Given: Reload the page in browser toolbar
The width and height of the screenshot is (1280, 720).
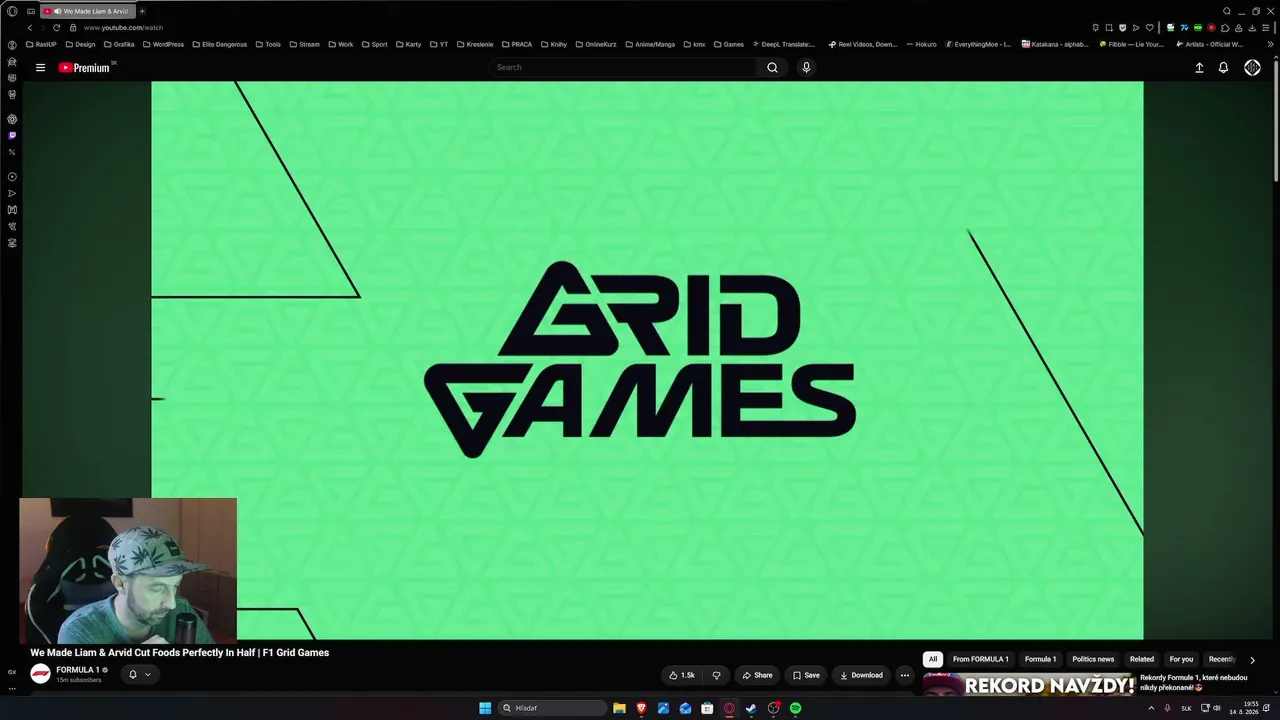Looking at the screenshot, I should click(x=56, y=28).
